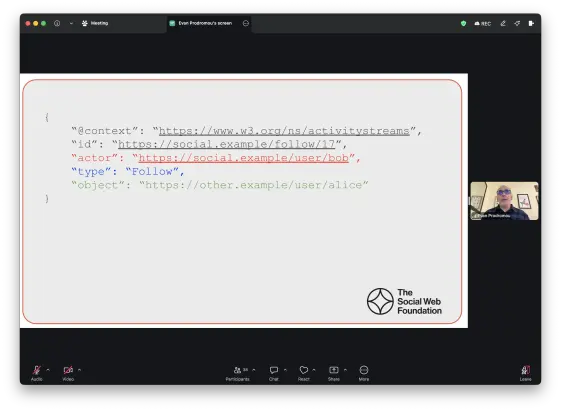Screen dimensions: 561x411
Task: Click the speaker's video thumbnail
Action: 504,201
